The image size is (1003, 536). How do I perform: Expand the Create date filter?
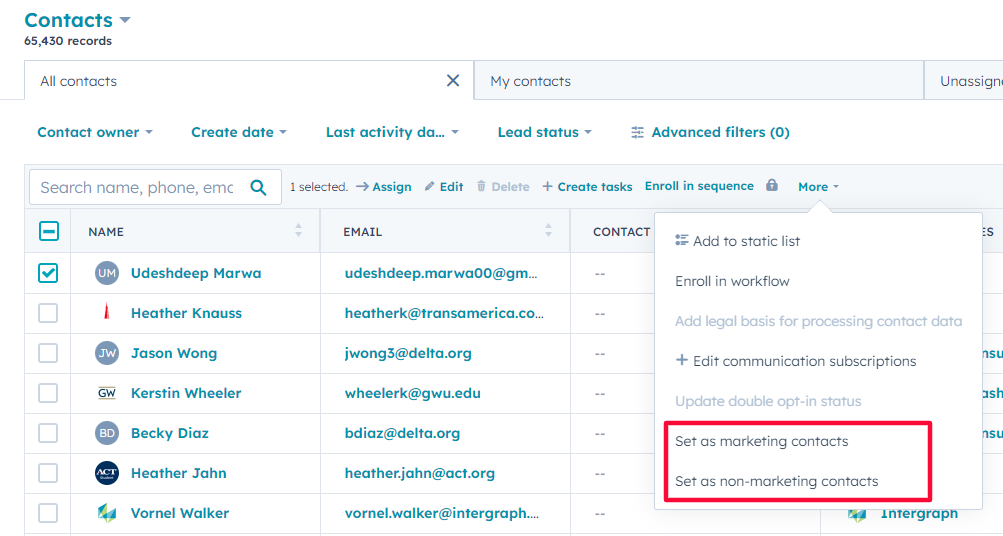pos(238,132)
